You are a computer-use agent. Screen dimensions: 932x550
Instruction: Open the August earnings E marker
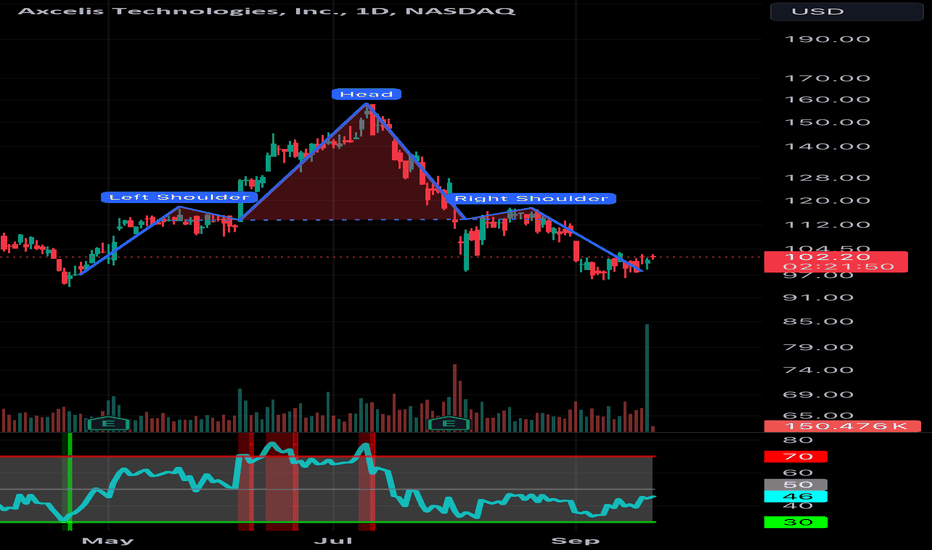tap(449, 423)
